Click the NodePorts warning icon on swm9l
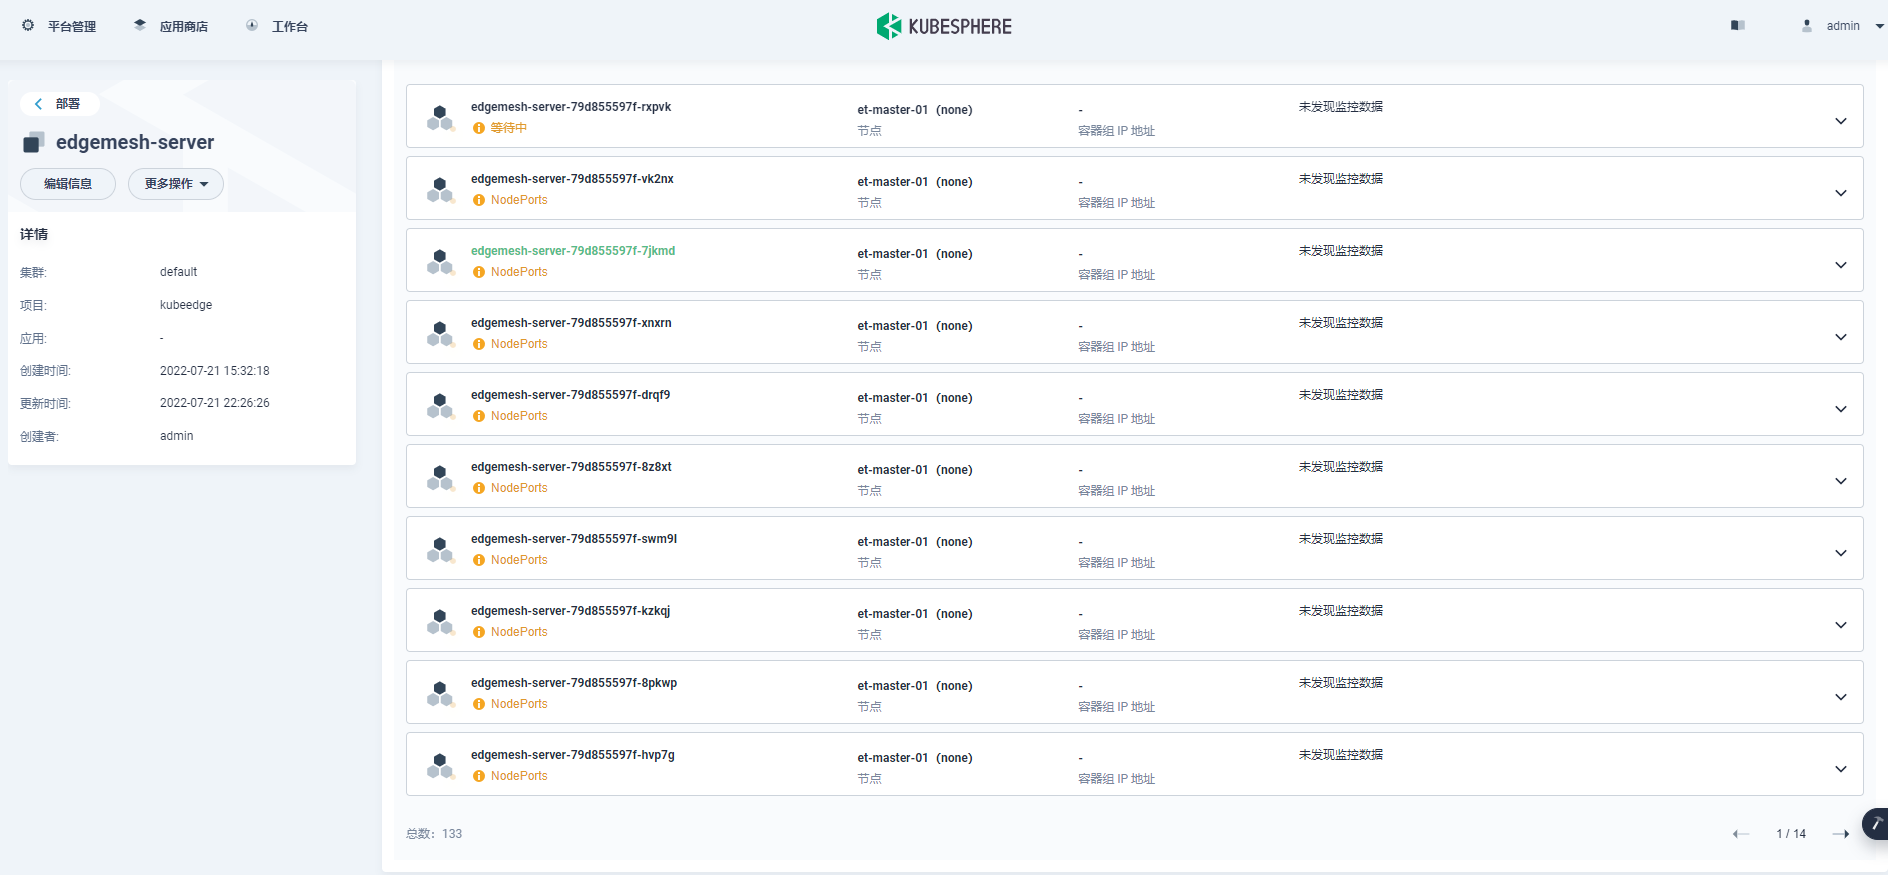Viewport: 1888px width, 875px height. click(x=479, y=560)
